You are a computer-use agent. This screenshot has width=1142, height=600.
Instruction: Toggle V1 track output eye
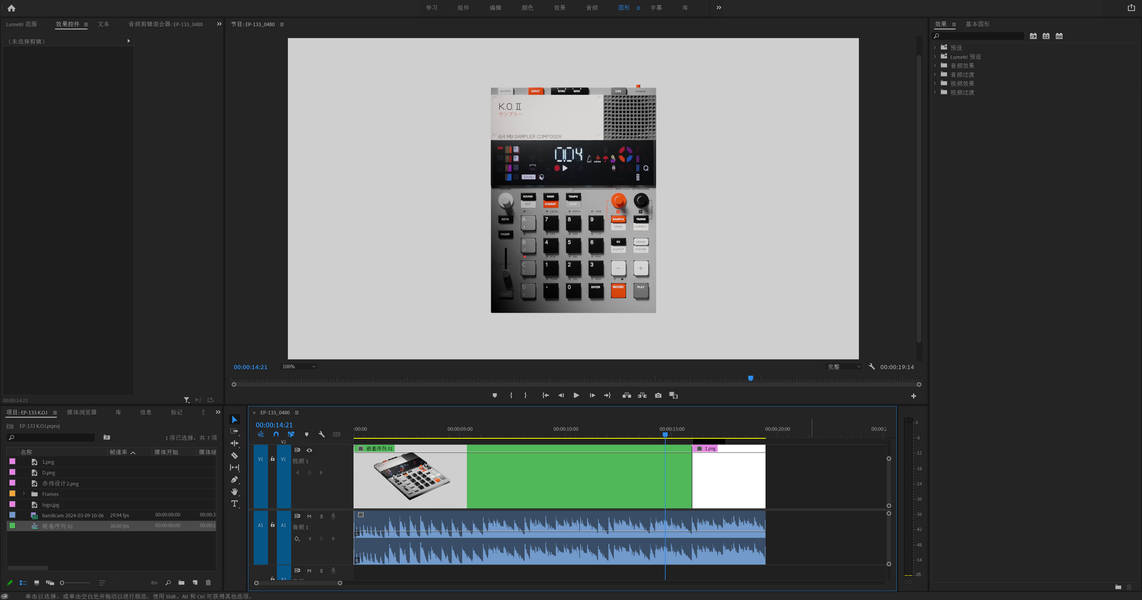coord(310,450)
